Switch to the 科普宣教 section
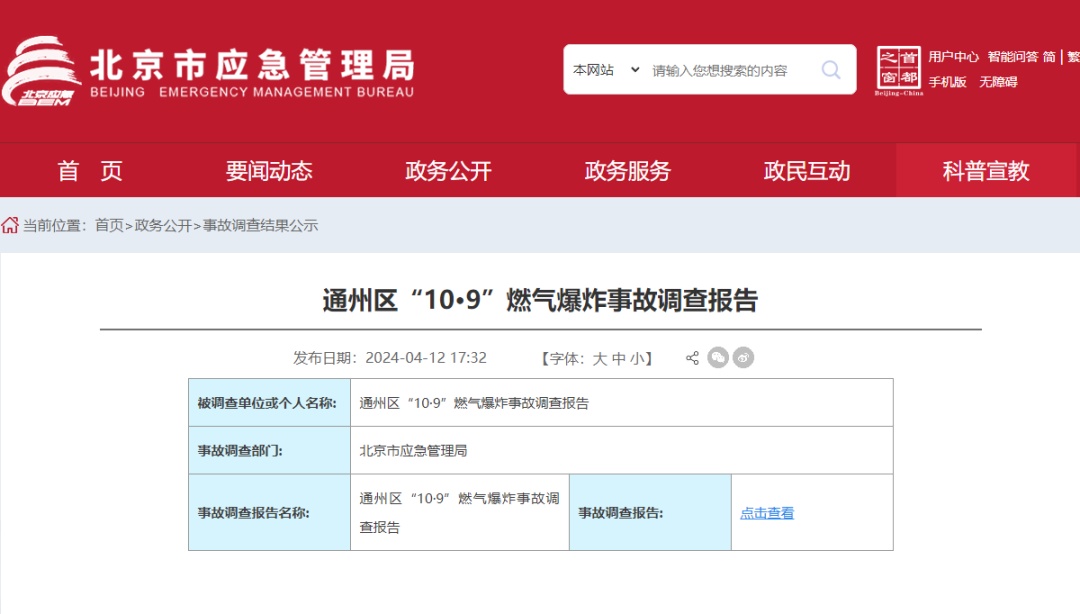 point(987,170)
